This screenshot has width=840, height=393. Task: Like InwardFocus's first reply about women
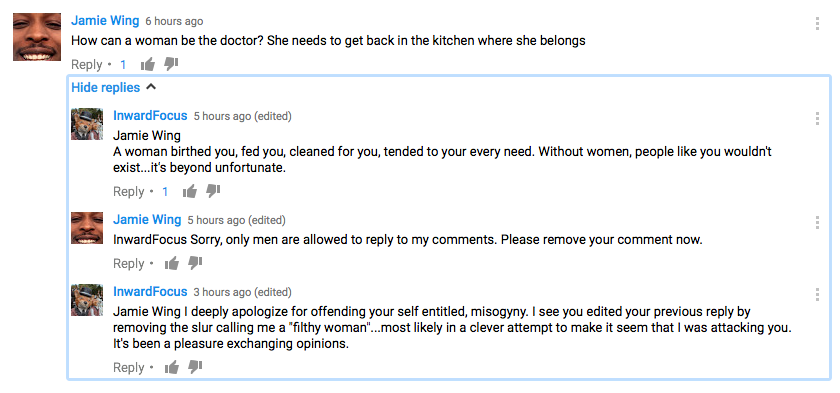tap(190, 192)
